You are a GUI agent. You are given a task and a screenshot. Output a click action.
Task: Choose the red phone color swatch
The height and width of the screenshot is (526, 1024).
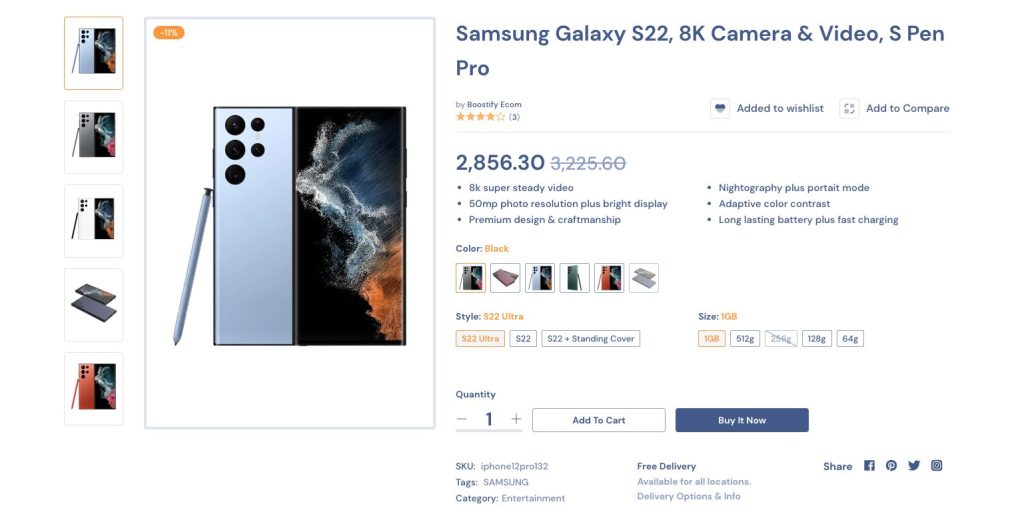[x=609, y=278]
